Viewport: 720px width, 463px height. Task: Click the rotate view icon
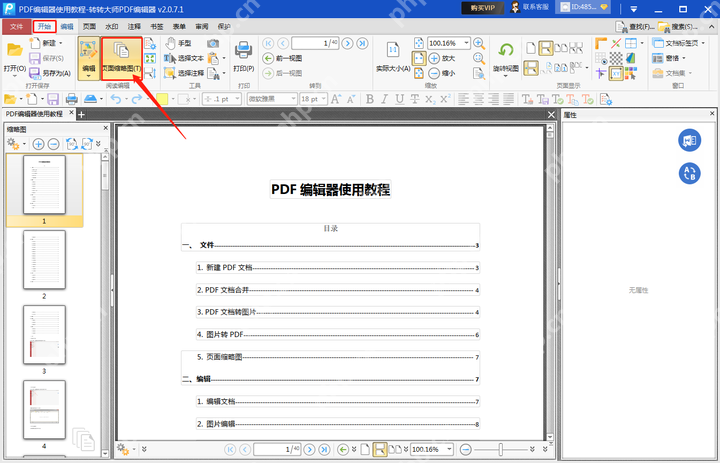pos(506,50)
